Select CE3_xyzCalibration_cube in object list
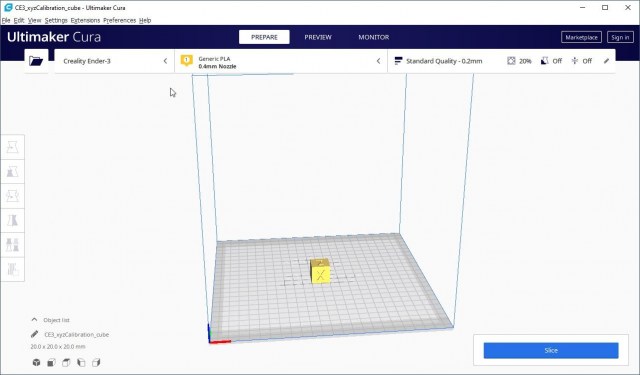640x375 pixels. point(76,335)
